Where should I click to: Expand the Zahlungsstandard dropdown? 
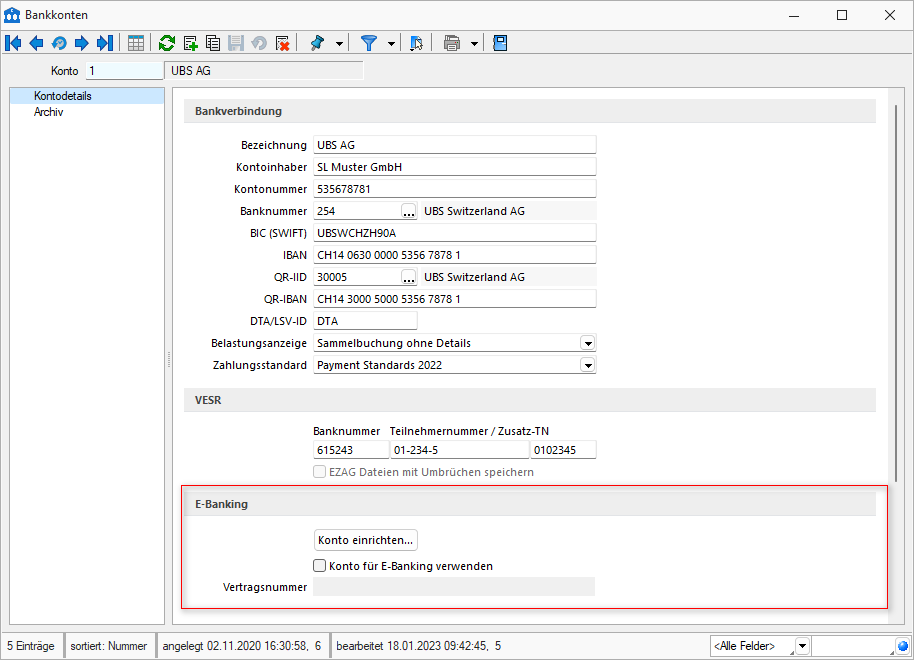coord(588,365)
